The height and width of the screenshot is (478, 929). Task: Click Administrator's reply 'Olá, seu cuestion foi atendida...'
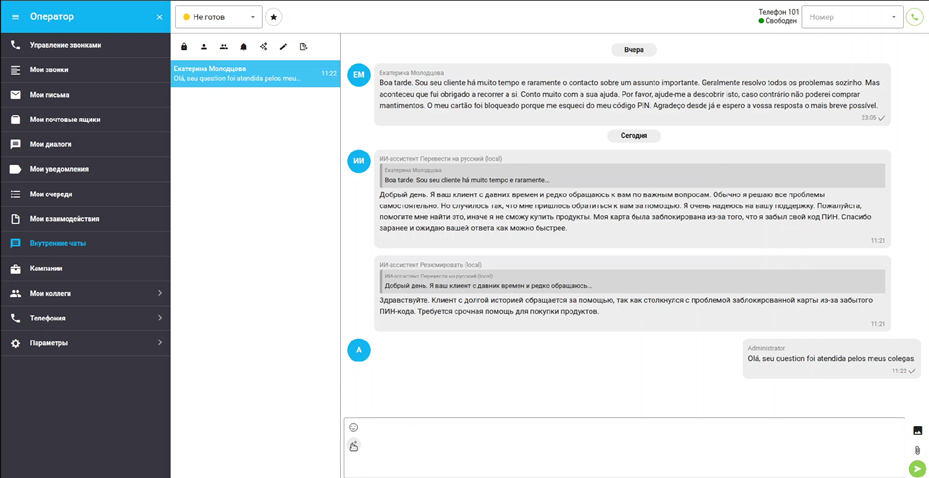pos(831,358)
